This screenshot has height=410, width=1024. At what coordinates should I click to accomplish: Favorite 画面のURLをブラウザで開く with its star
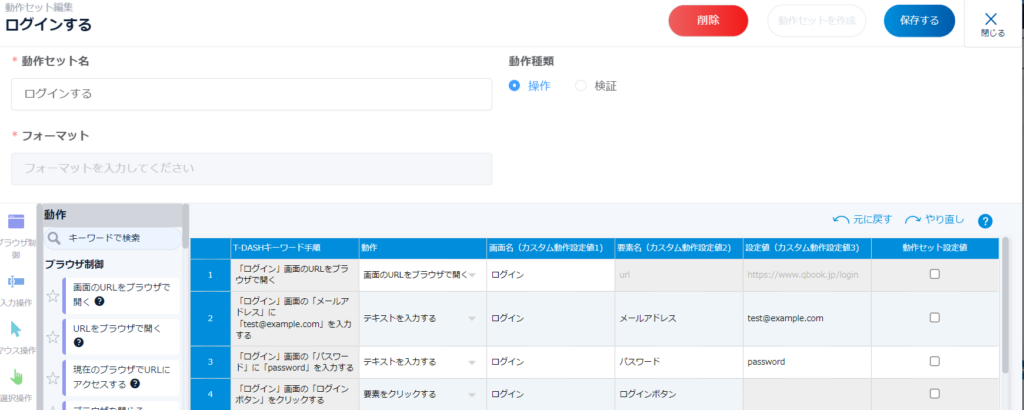coord(53,295)
